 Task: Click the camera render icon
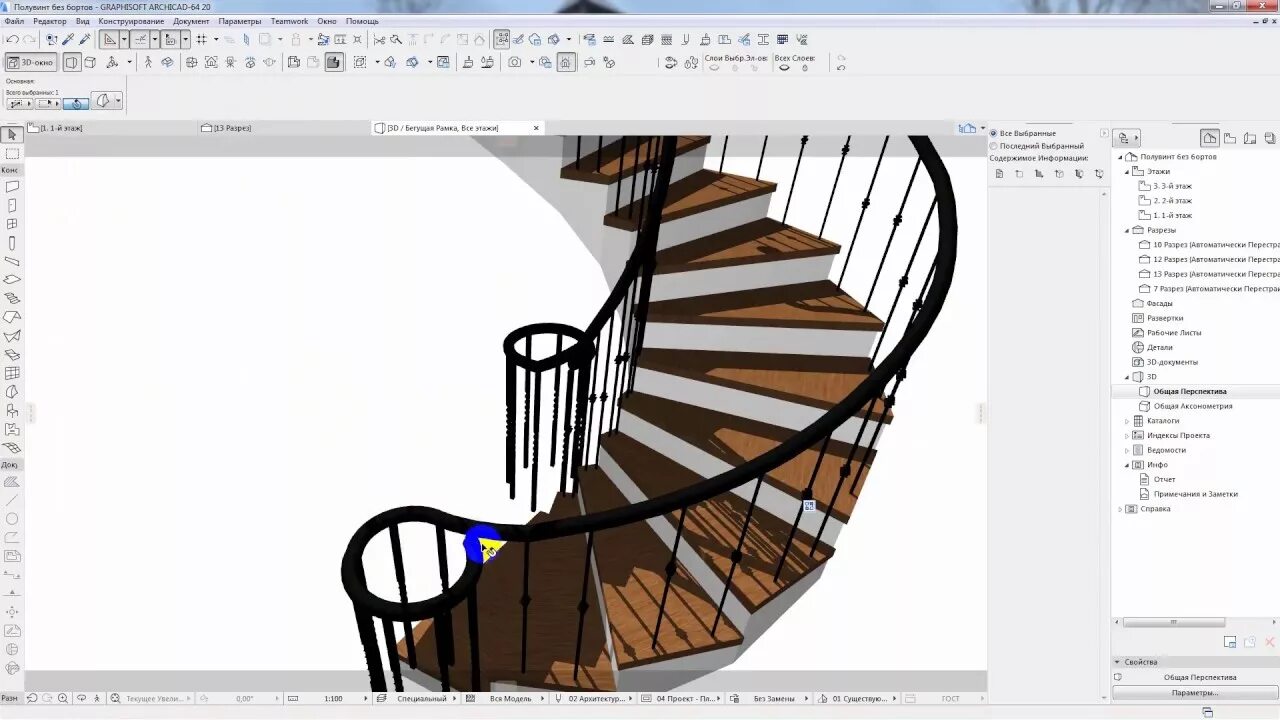(514, 62)
